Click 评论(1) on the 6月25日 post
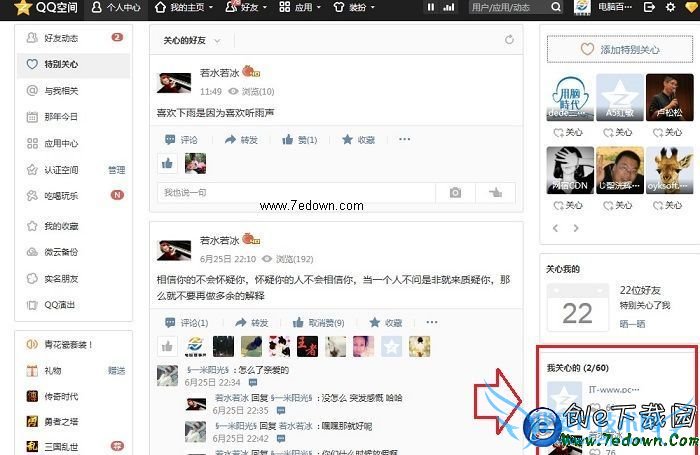The width and height of the screenshot is (700, 455). 187,322
